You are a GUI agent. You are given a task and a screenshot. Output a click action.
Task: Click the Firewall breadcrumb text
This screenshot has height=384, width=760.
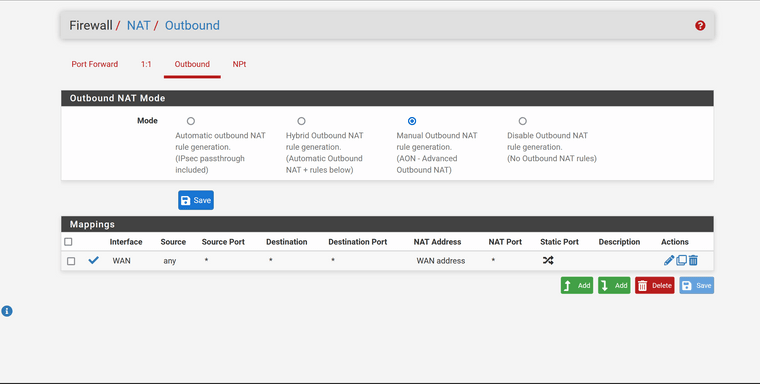coord(91,25)
